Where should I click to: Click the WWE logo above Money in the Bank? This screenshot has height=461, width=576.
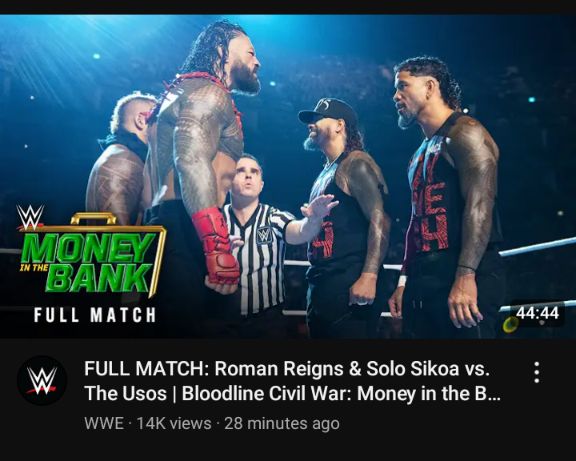30,217
